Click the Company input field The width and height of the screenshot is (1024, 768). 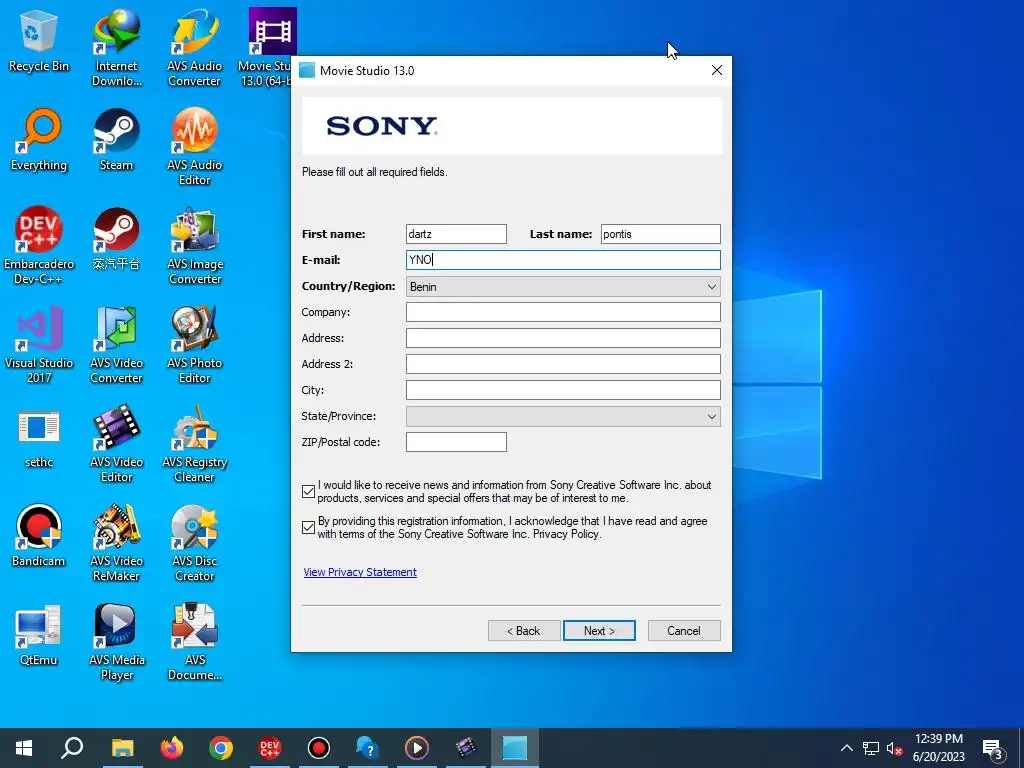pyautogui.click(x=563, y=312)
